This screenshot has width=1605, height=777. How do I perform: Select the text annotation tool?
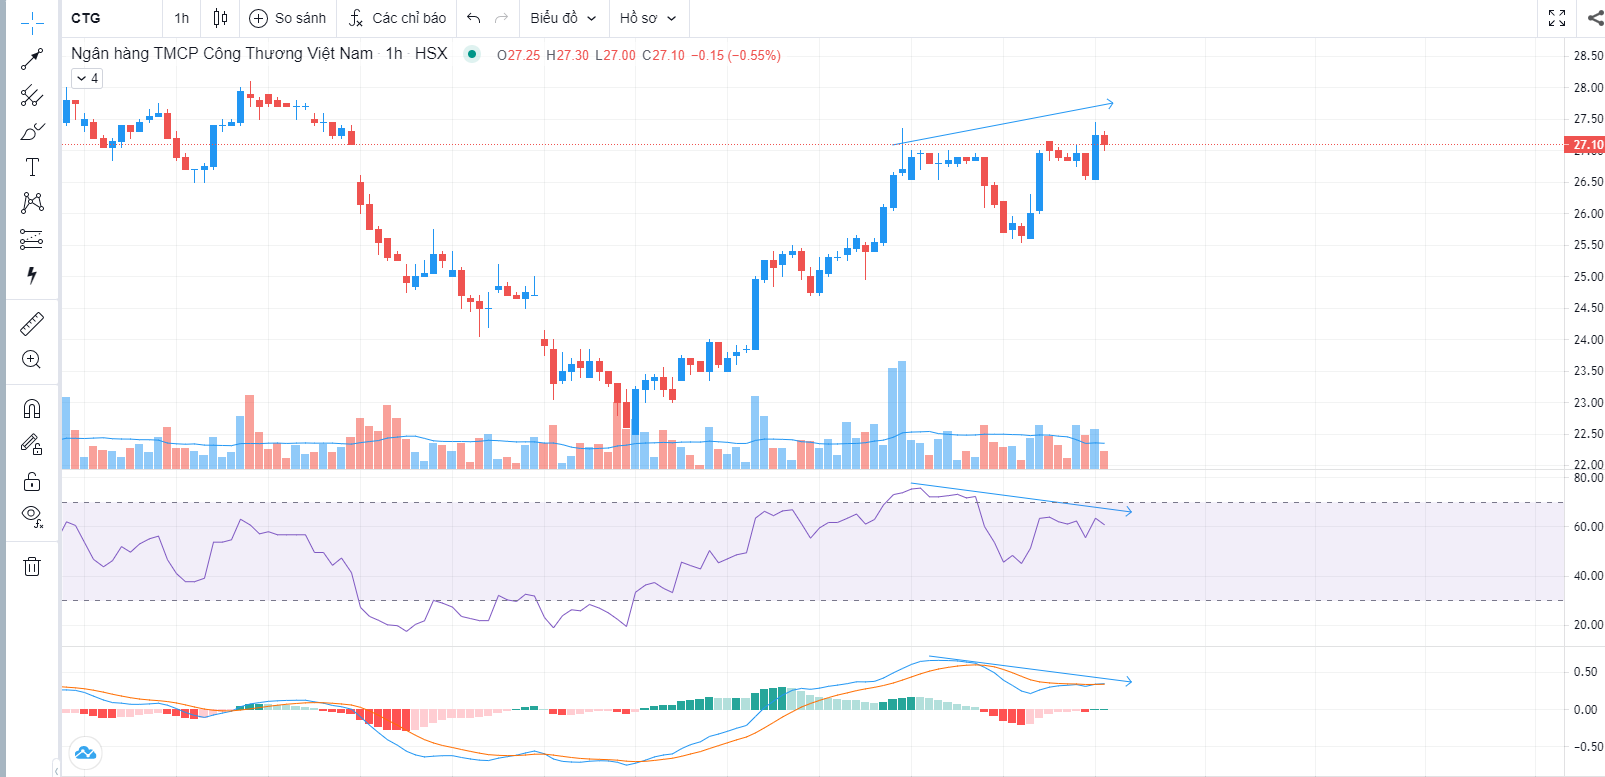[x=32, y=167]
